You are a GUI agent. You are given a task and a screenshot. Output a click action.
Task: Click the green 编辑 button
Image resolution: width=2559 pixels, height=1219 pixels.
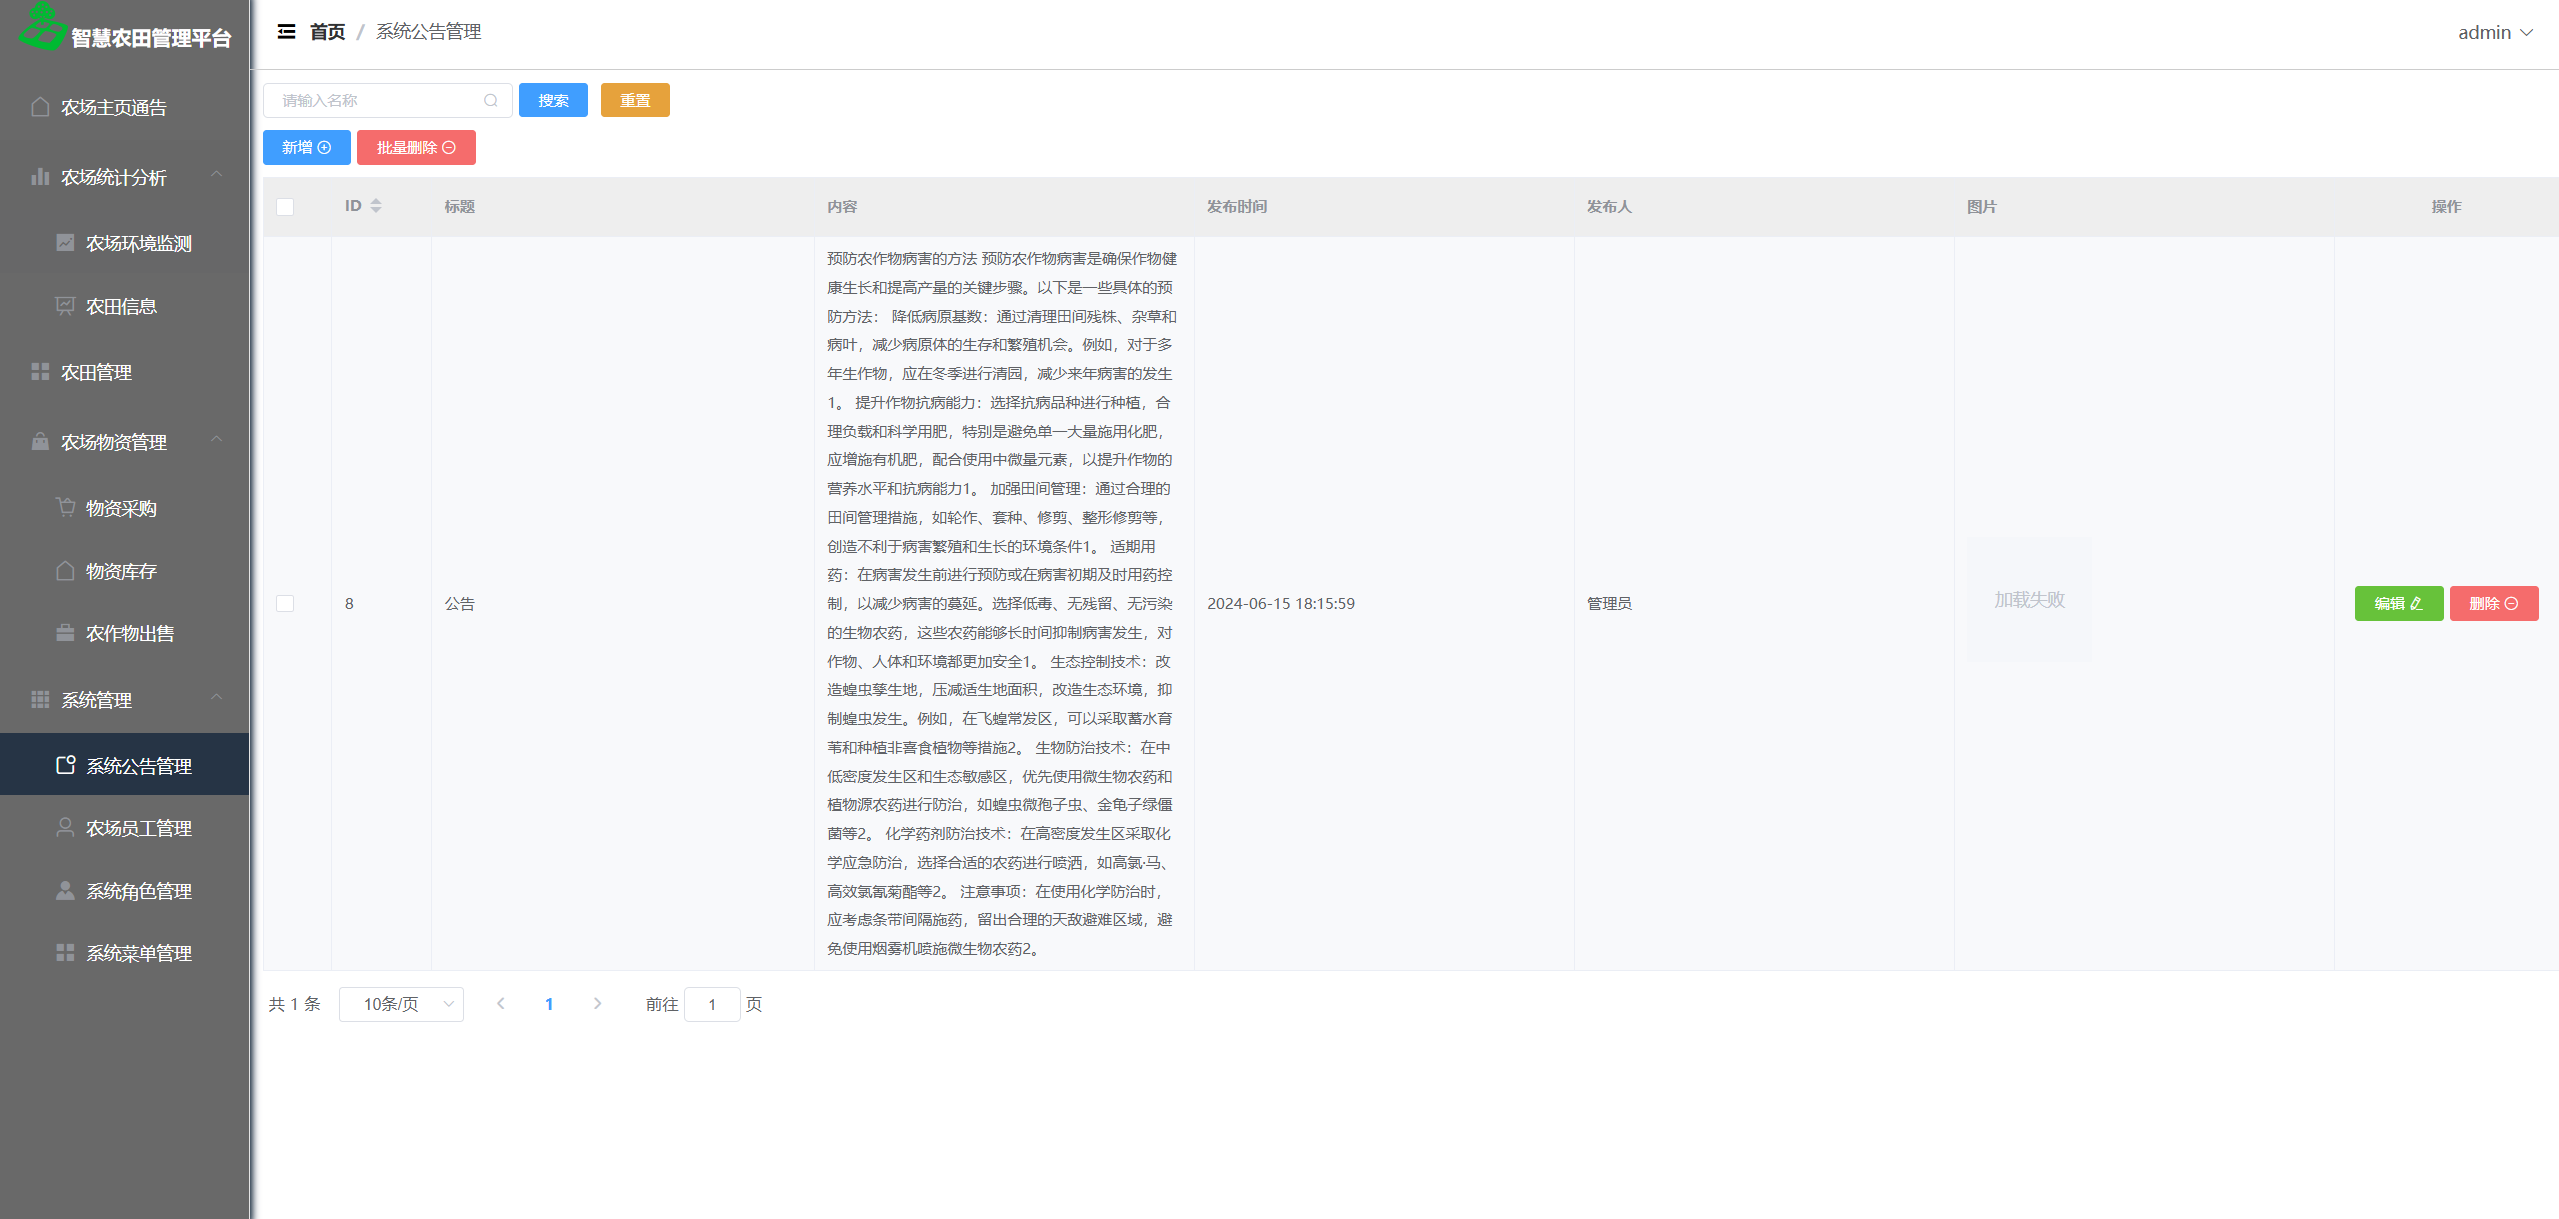2398,604
